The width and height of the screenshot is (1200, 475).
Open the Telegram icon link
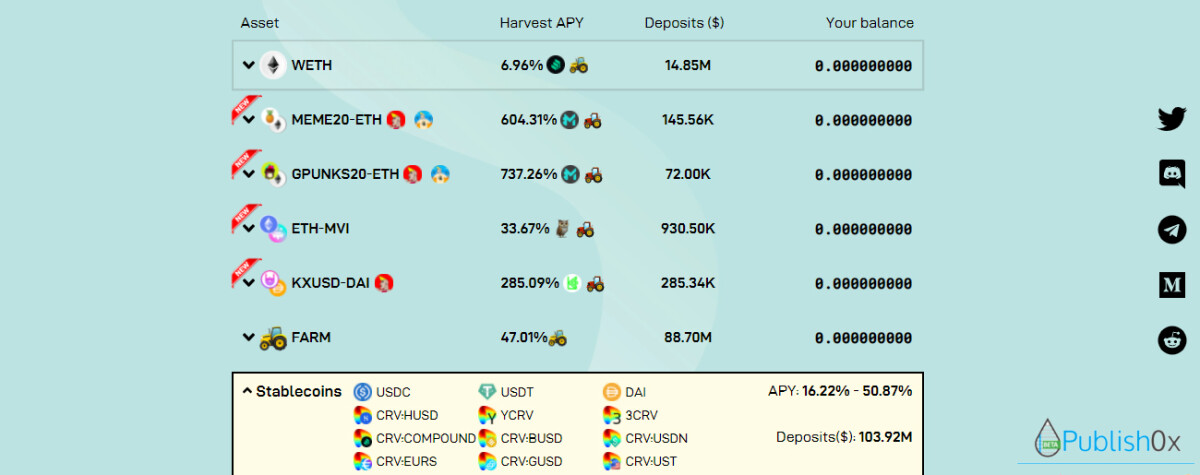pos(1171,229)
